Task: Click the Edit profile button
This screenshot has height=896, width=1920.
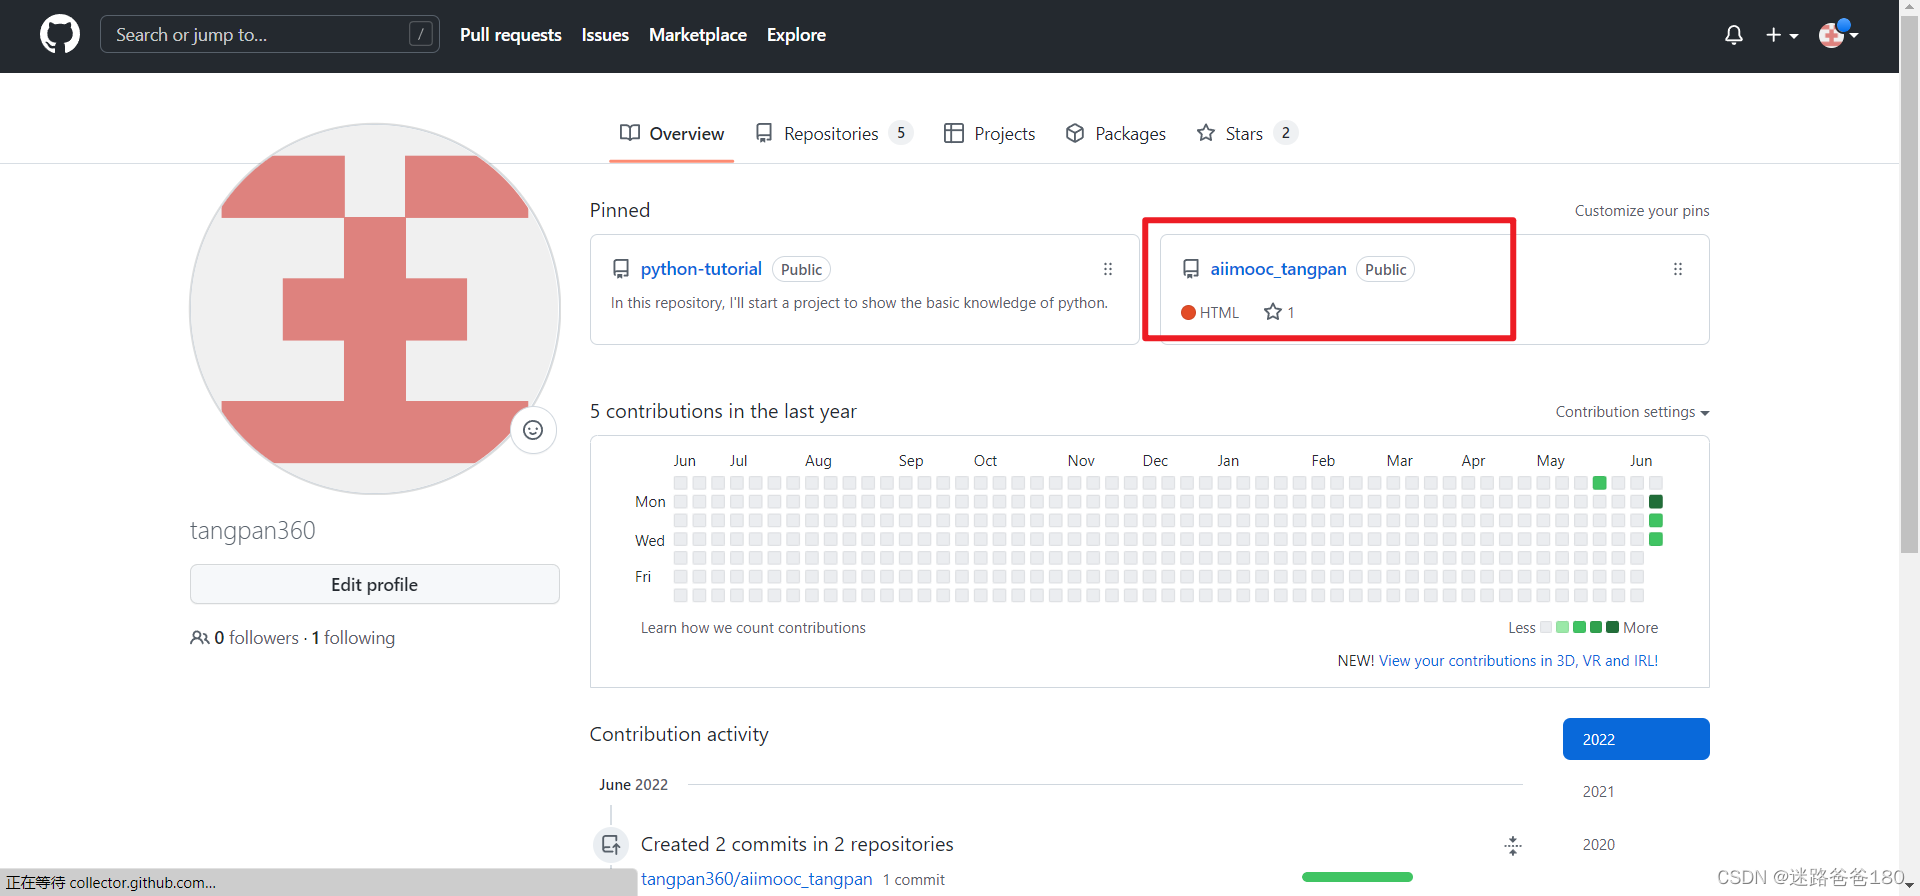Action: (375, 584)
